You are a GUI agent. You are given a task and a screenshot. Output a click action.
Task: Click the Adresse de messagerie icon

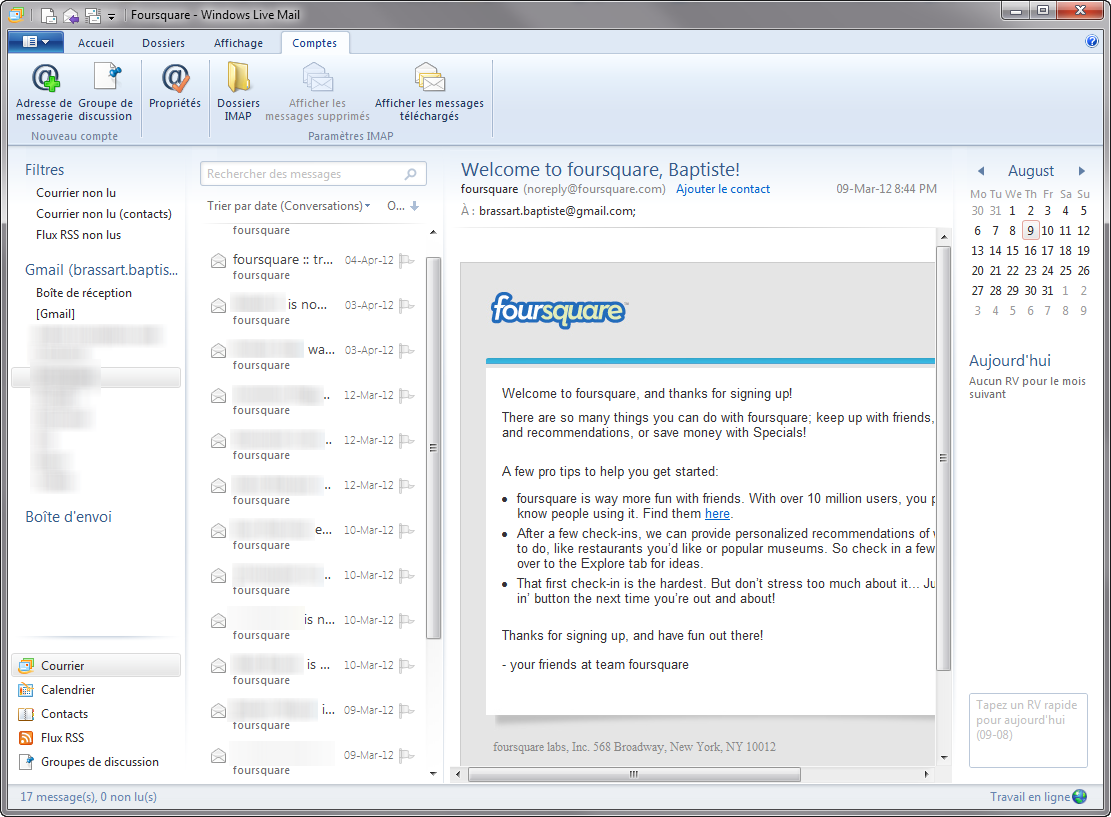tap(45, 78)
